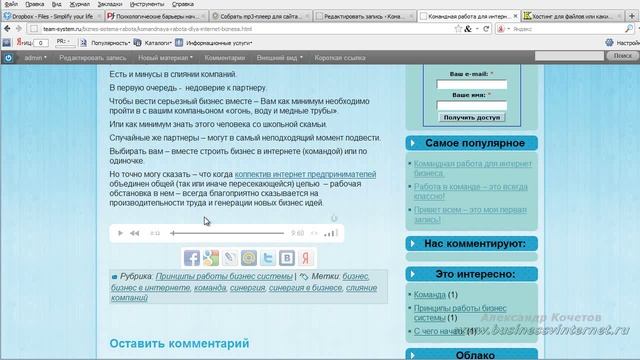Viewport: 640px width, 360px height.
Task: Open the Файл menu
Action: point(10,4)
